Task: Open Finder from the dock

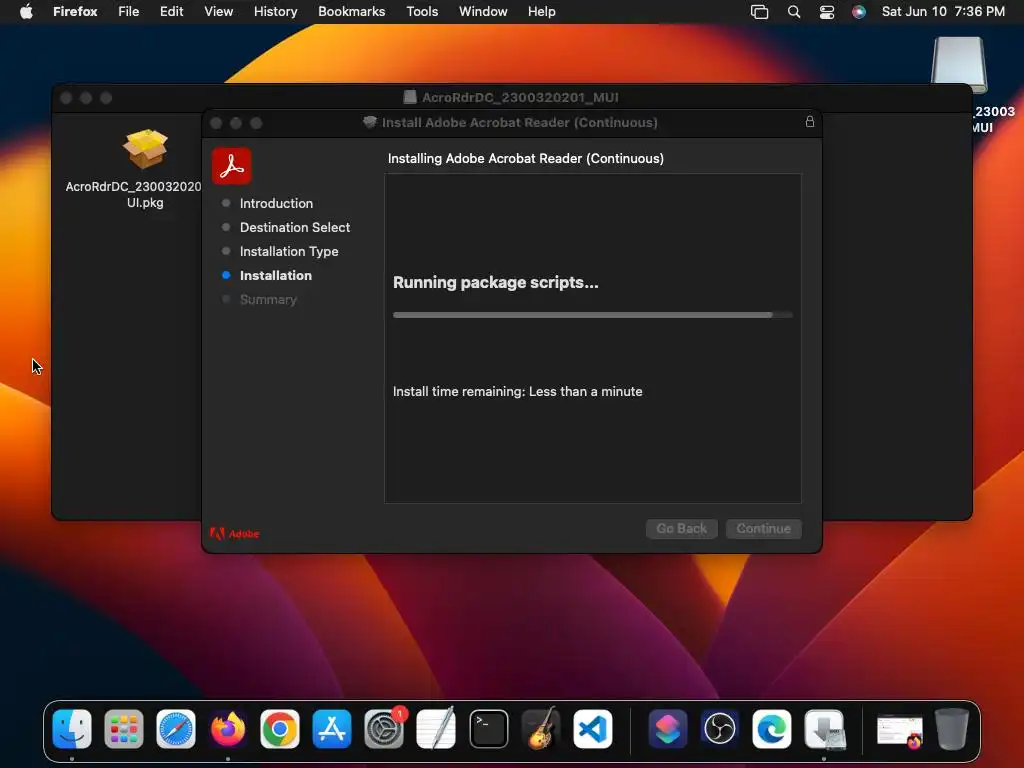Action: click(72, 729)
